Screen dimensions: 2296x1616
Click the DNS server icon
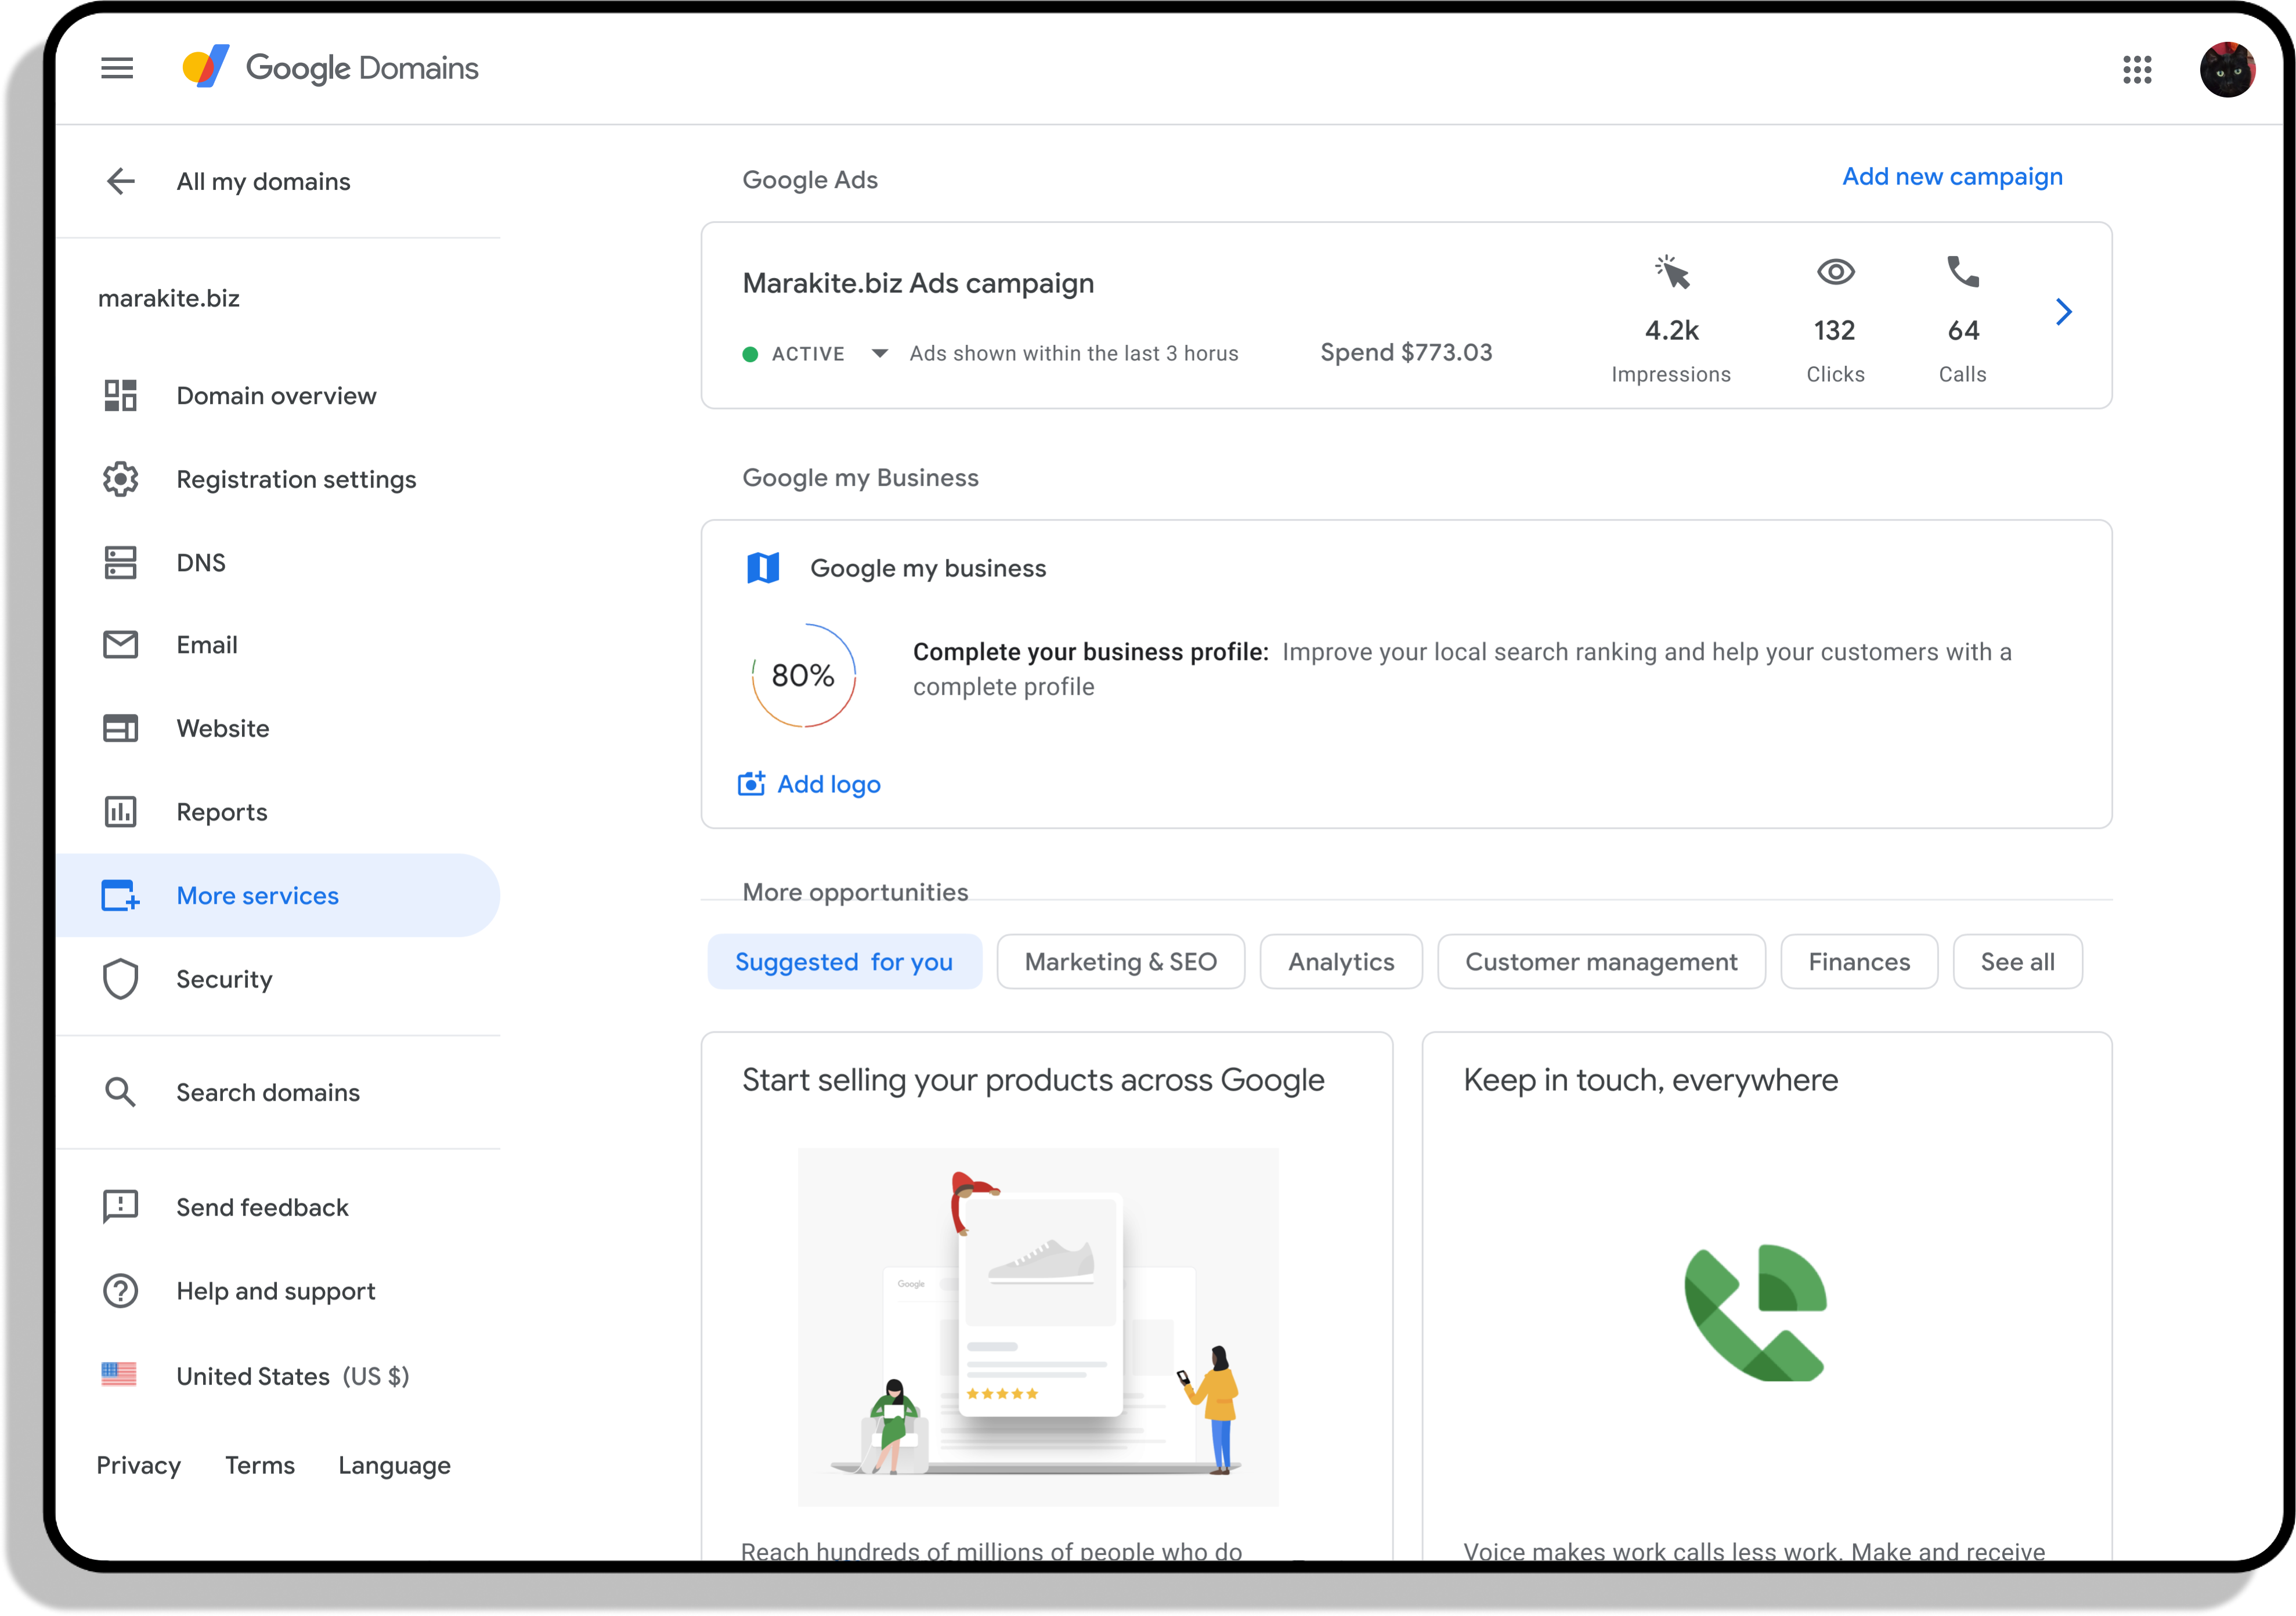[x=120, y=562]
